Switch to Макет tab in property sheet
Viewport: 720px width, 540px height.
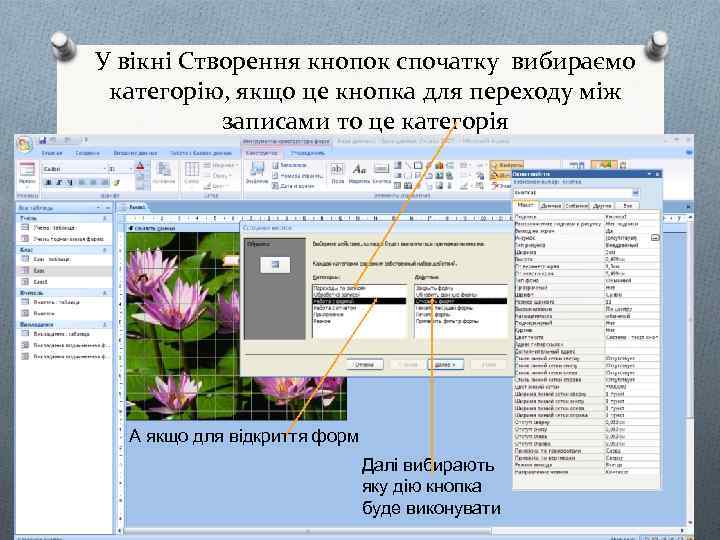[526, 205]
